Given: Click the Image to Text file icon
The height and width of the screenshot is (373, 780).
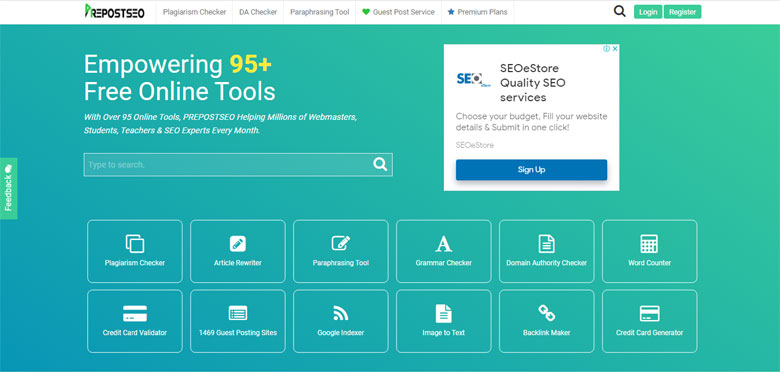Looking at the screenshot, I should click(x=443, y=313).
